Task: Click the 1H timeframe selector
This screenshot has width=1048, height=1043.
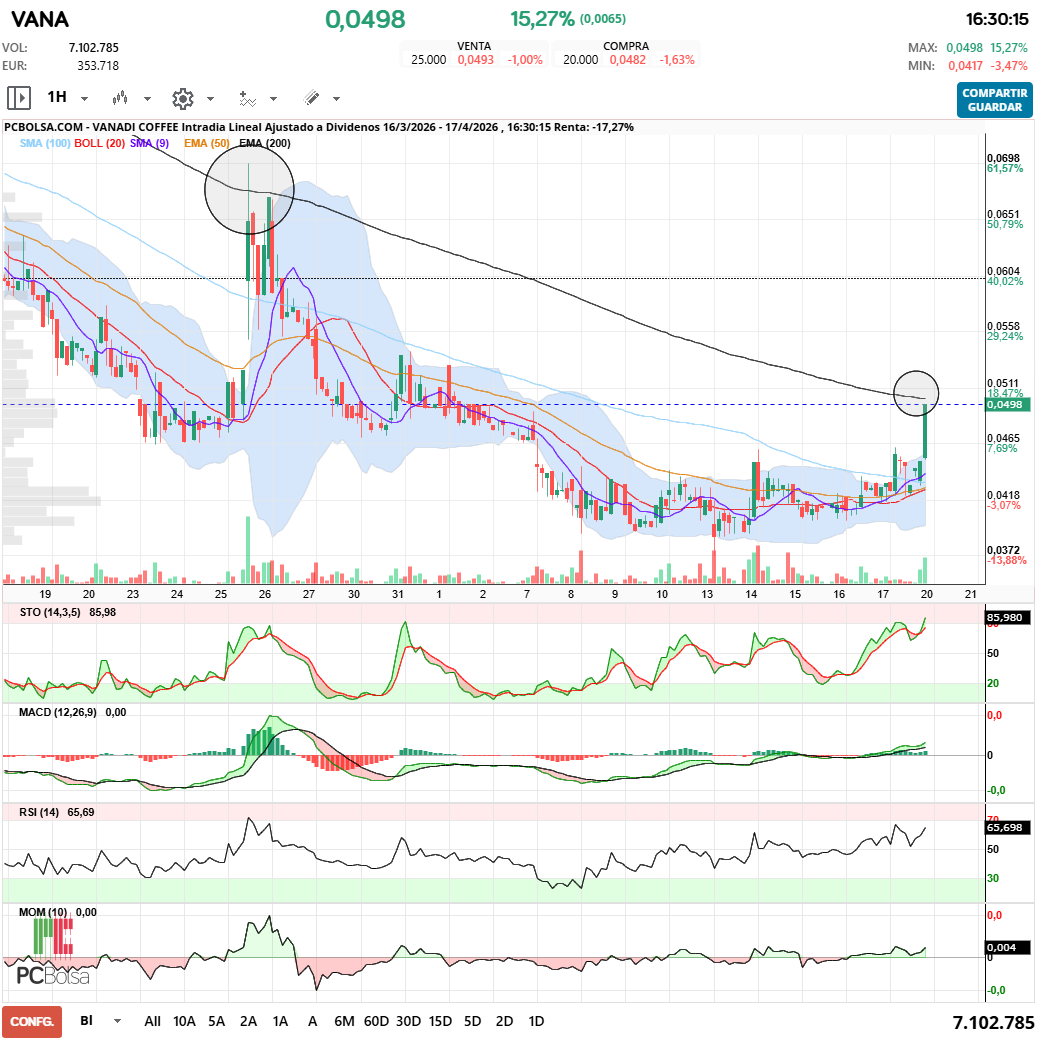Action: point(57,98)
